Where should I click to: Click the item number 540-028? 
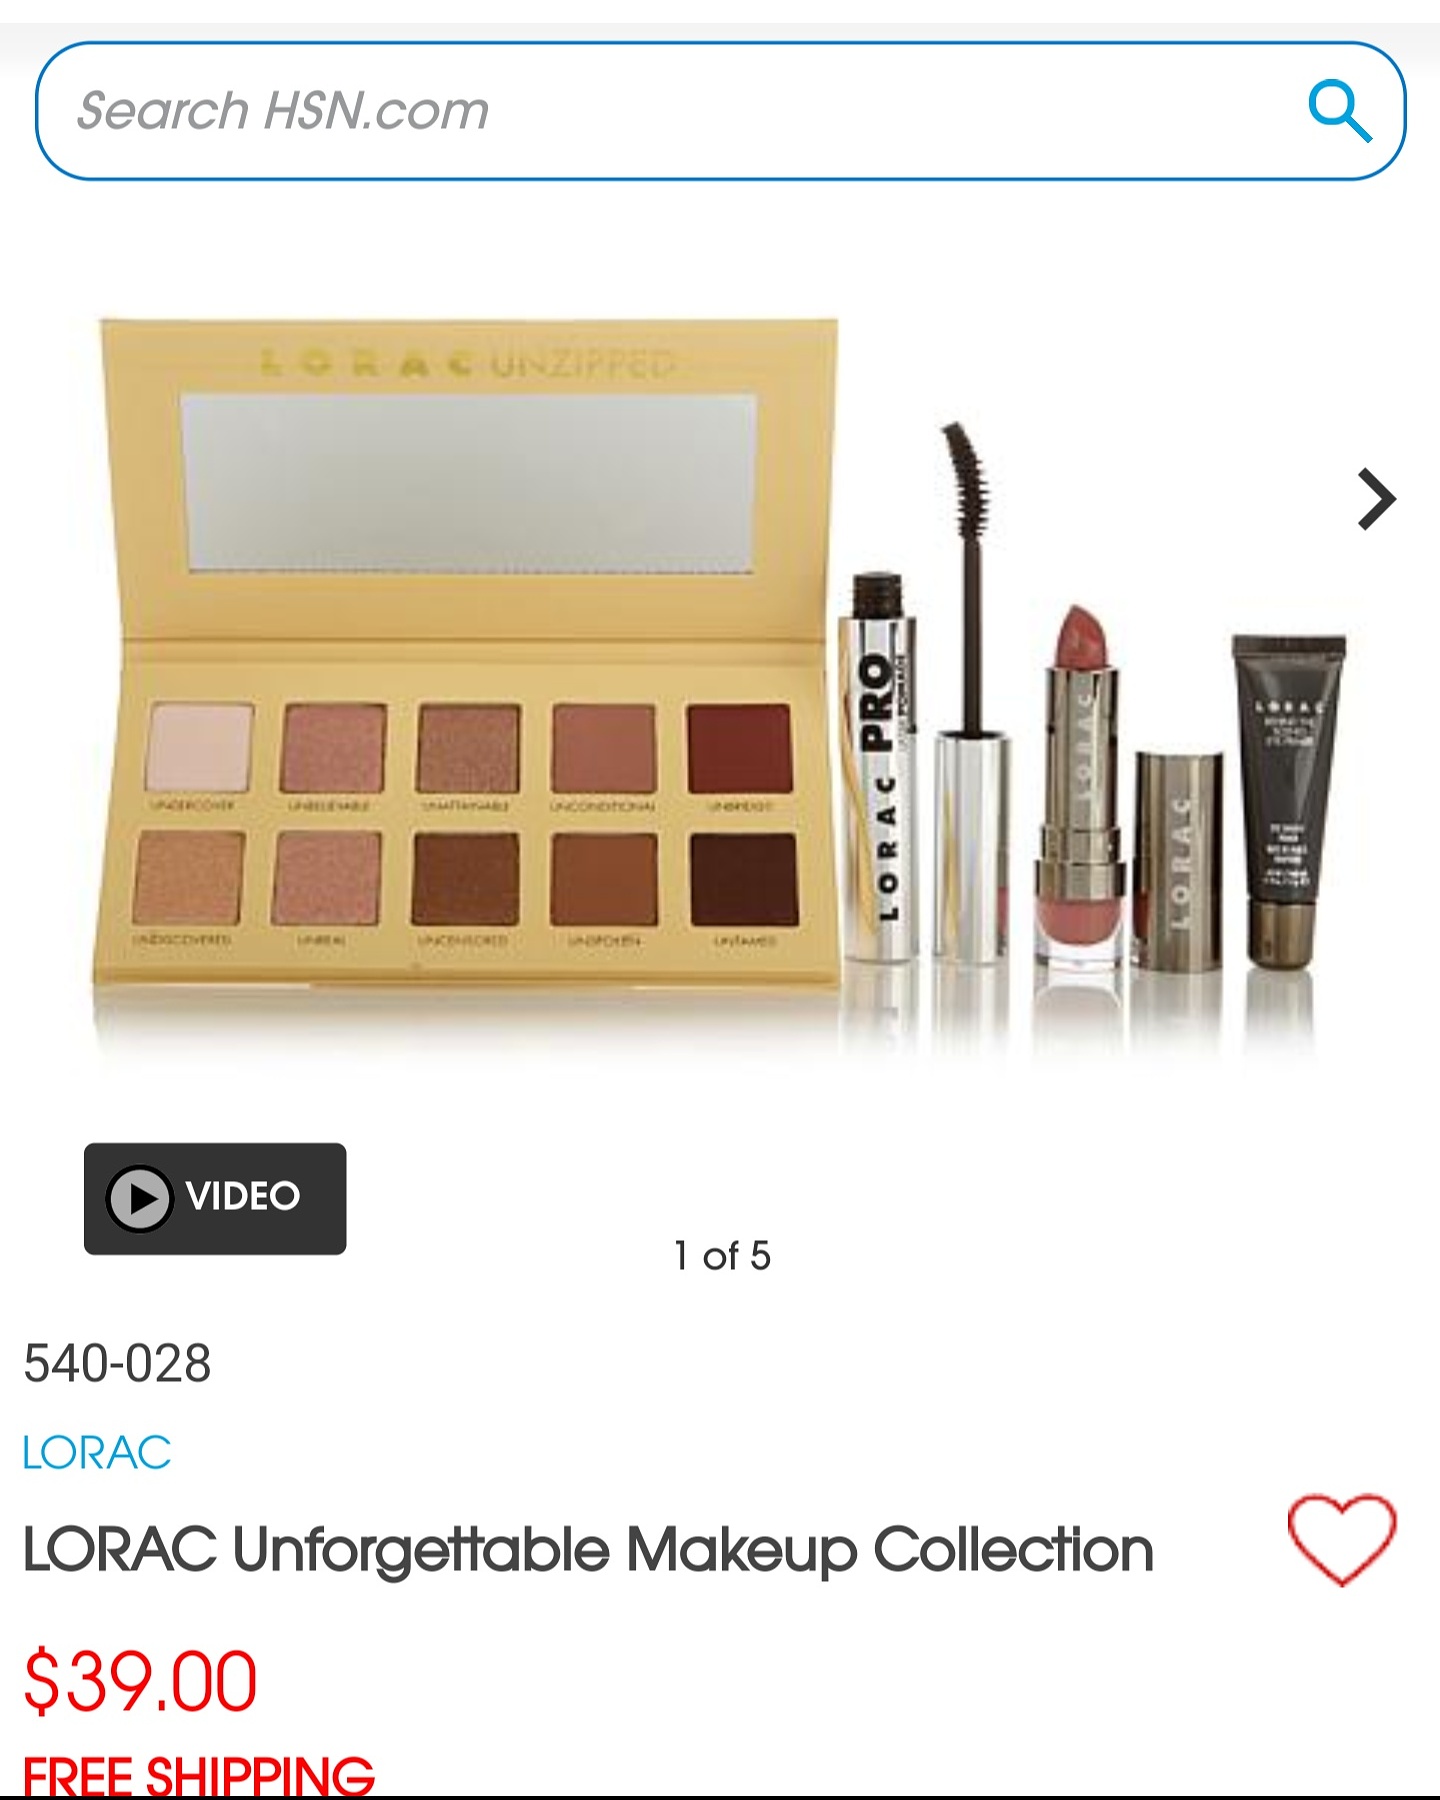click(117, 1364)
